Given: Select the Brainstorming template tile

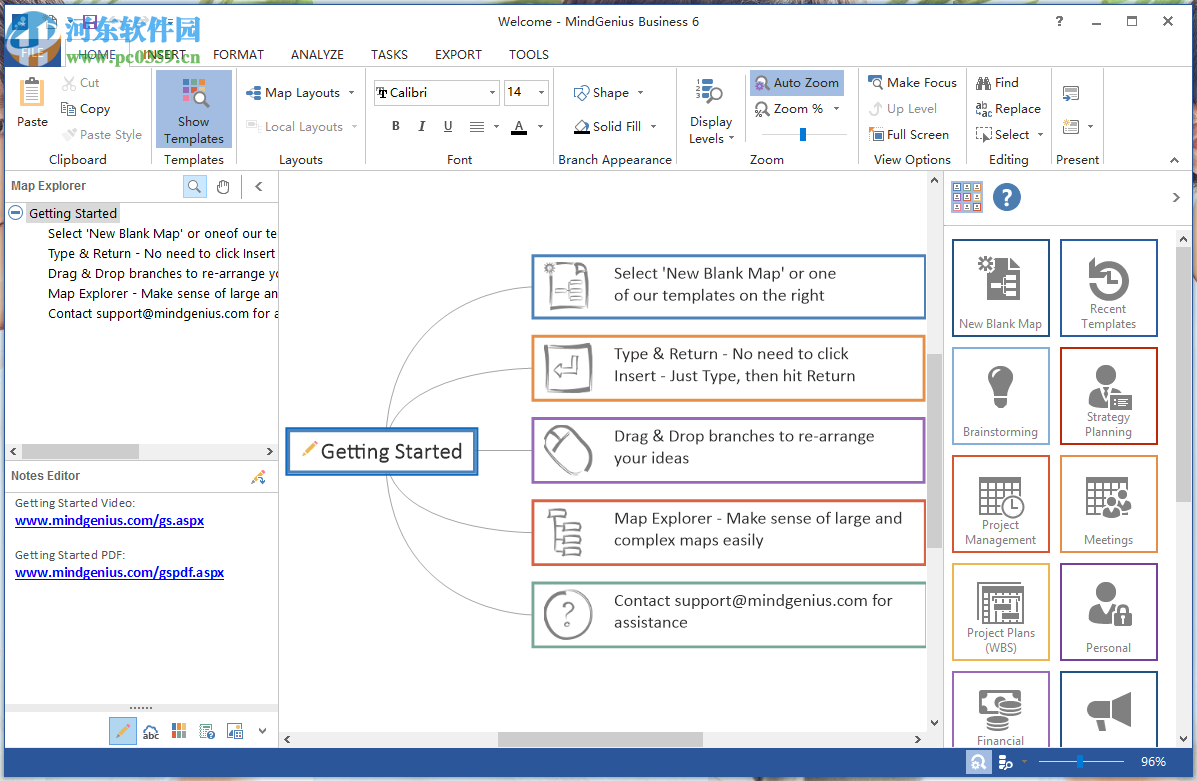Looking at the screenshot, I should tap(1000, 396).
